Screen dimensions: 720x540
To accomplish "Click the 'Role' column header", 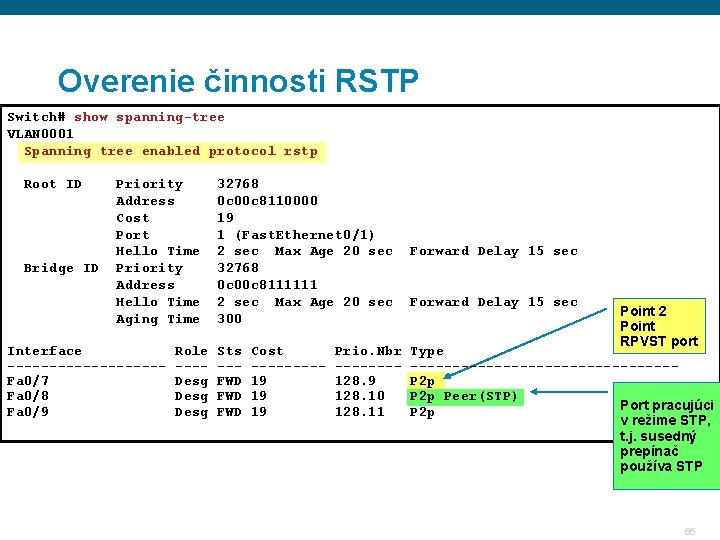I will pos(191,351).
